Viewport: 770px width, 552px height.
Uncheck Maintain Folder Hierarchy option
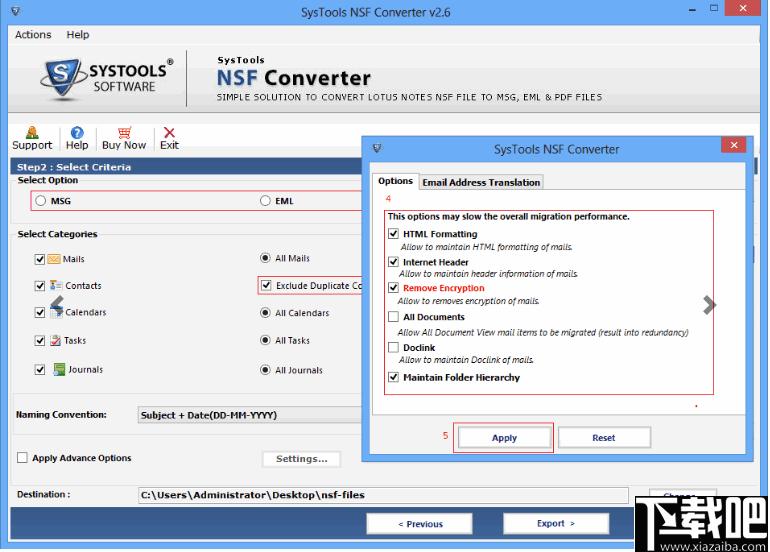point(393,377)
